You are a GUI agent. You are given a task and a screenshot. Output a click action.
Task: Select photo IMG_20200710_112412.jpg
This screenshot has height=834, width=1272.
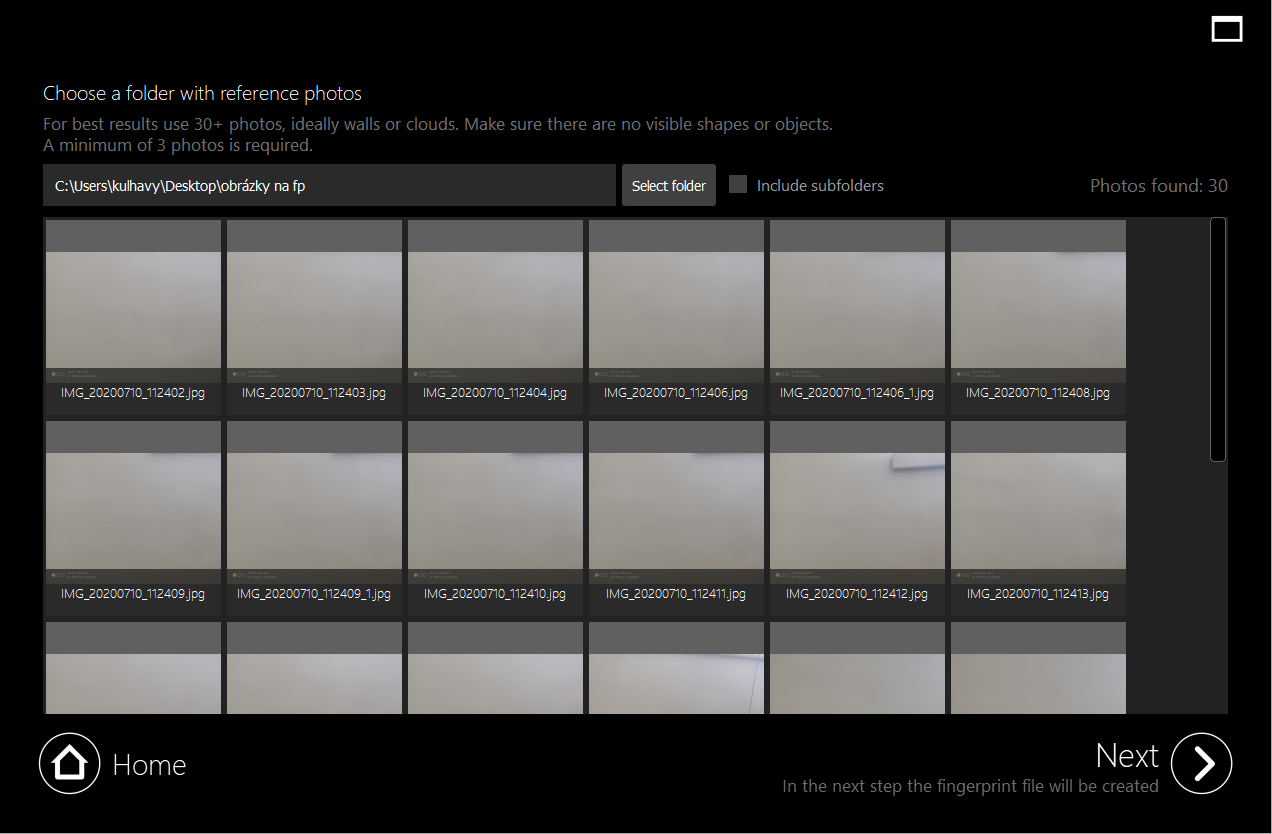click(x=857, y=511)
